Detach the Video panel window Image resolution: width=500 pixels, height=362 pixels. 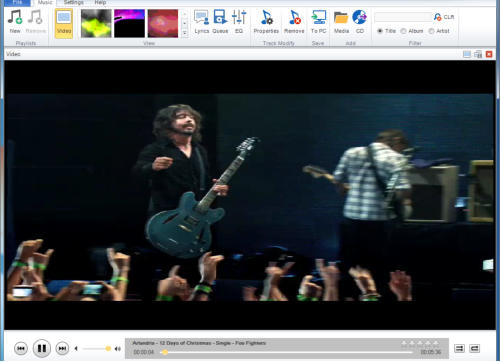click(478, 54)
